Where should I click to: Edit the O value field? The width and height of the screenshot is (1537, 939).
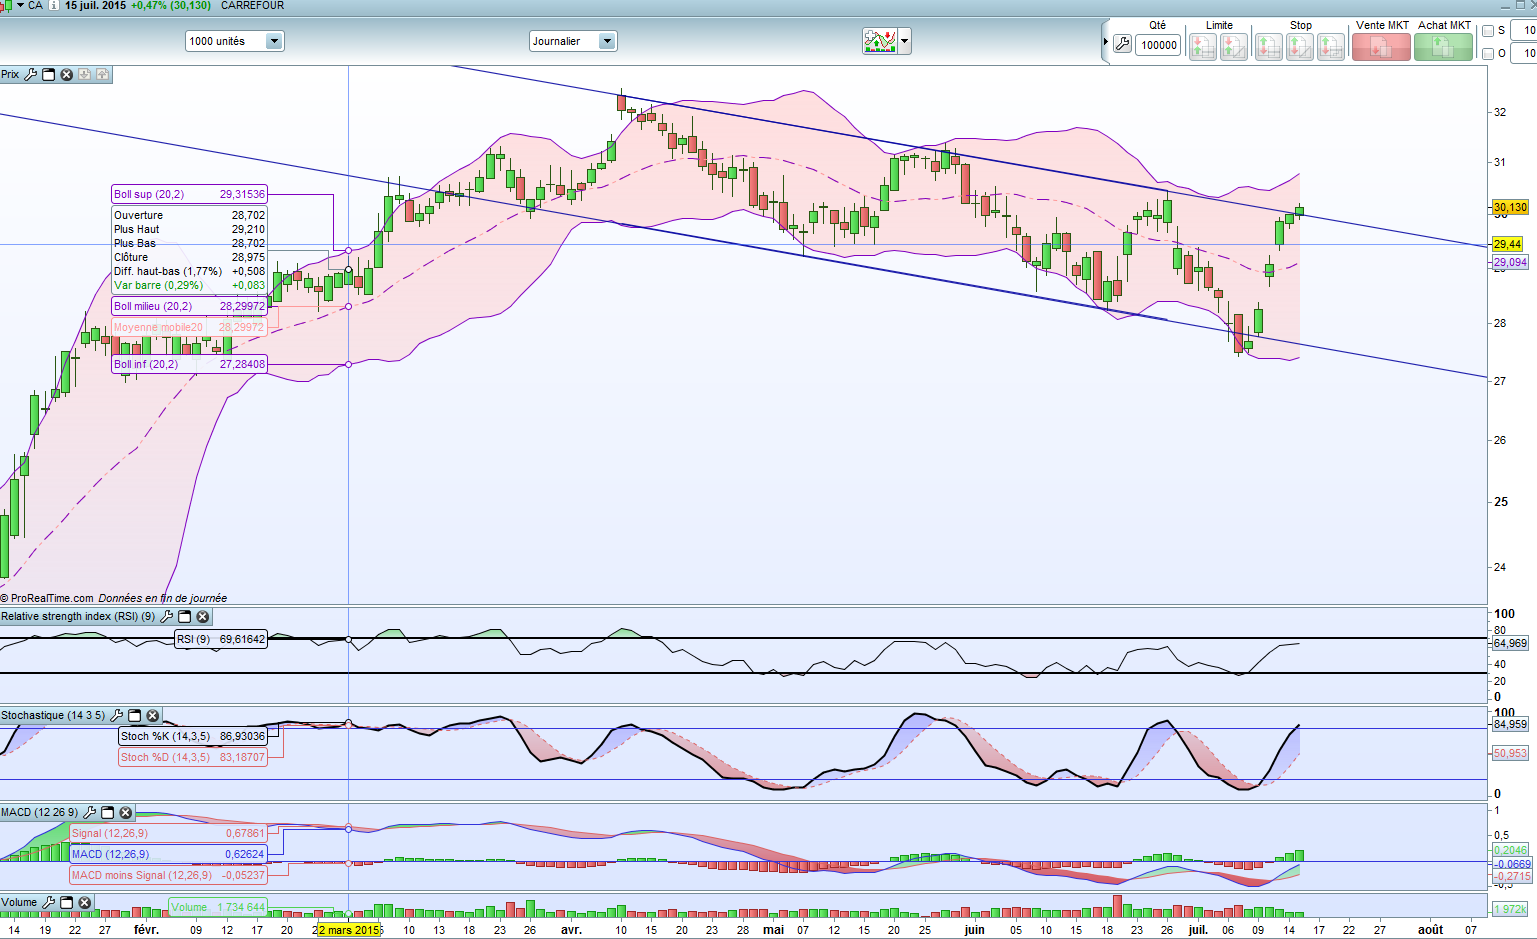tap(1524, 54)
